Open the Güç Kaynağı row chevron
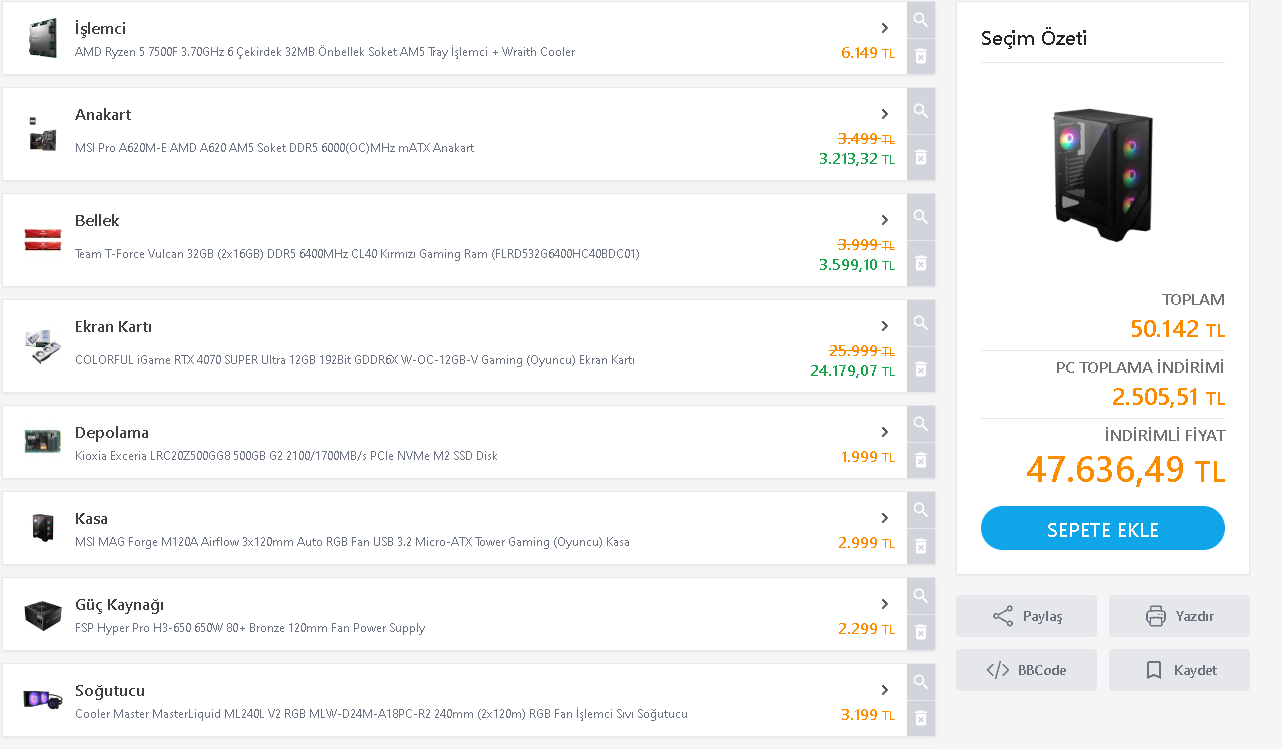 click(x=885, y=604)
